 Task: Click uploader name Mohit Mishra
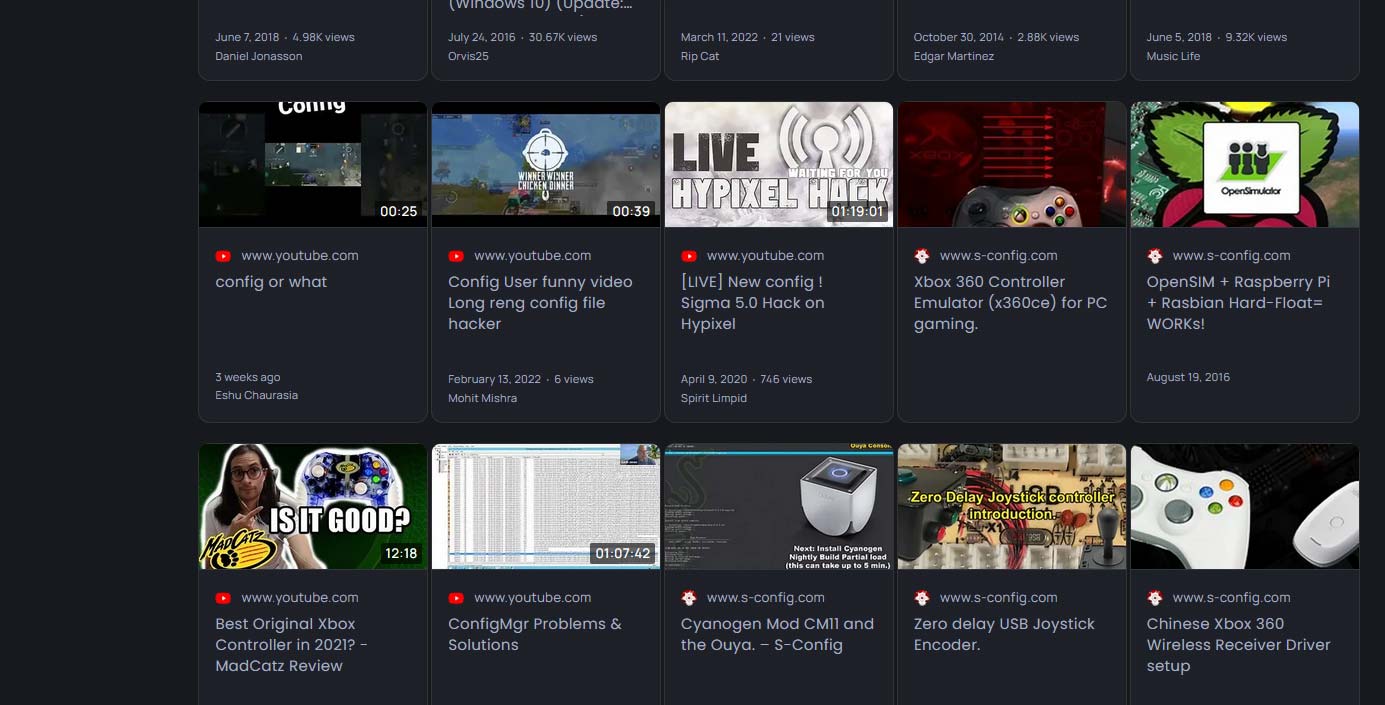482,398
